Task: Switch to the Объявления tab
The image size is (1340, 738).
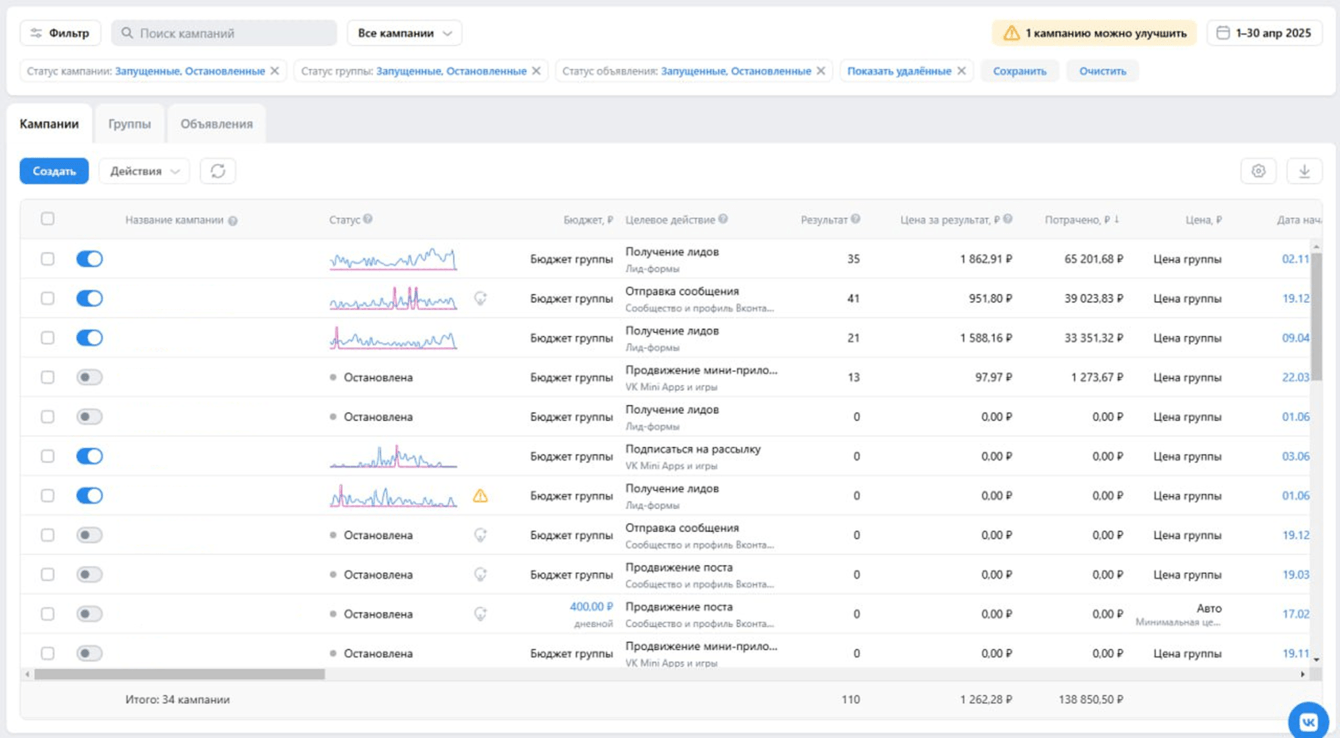Action: (x=216, y=124)
